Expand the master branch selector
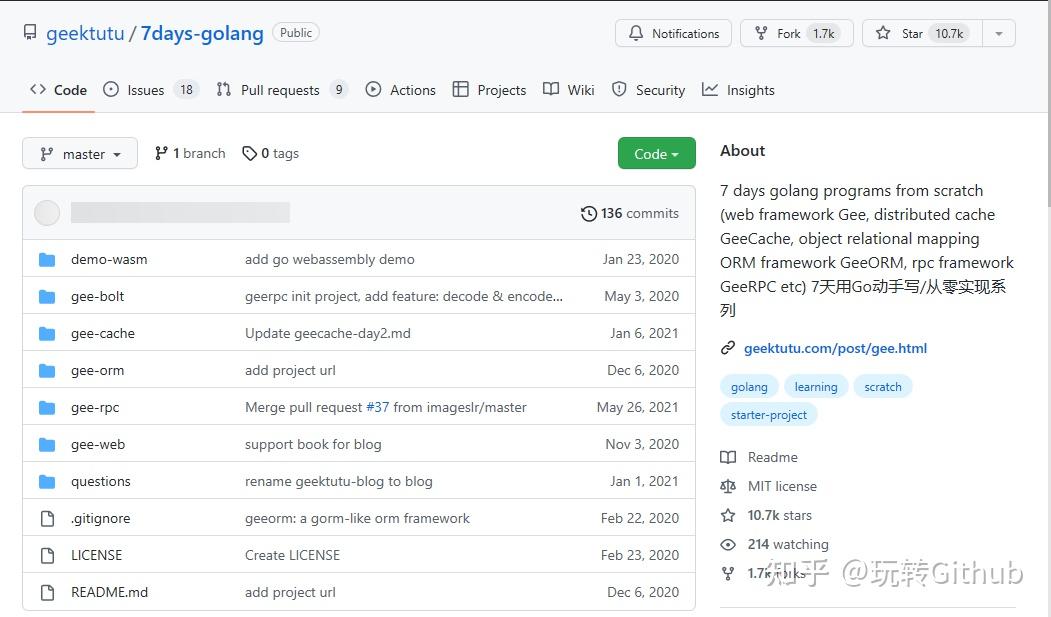Viewport: 1051px width, 617px height. click(x=80, y=154)
